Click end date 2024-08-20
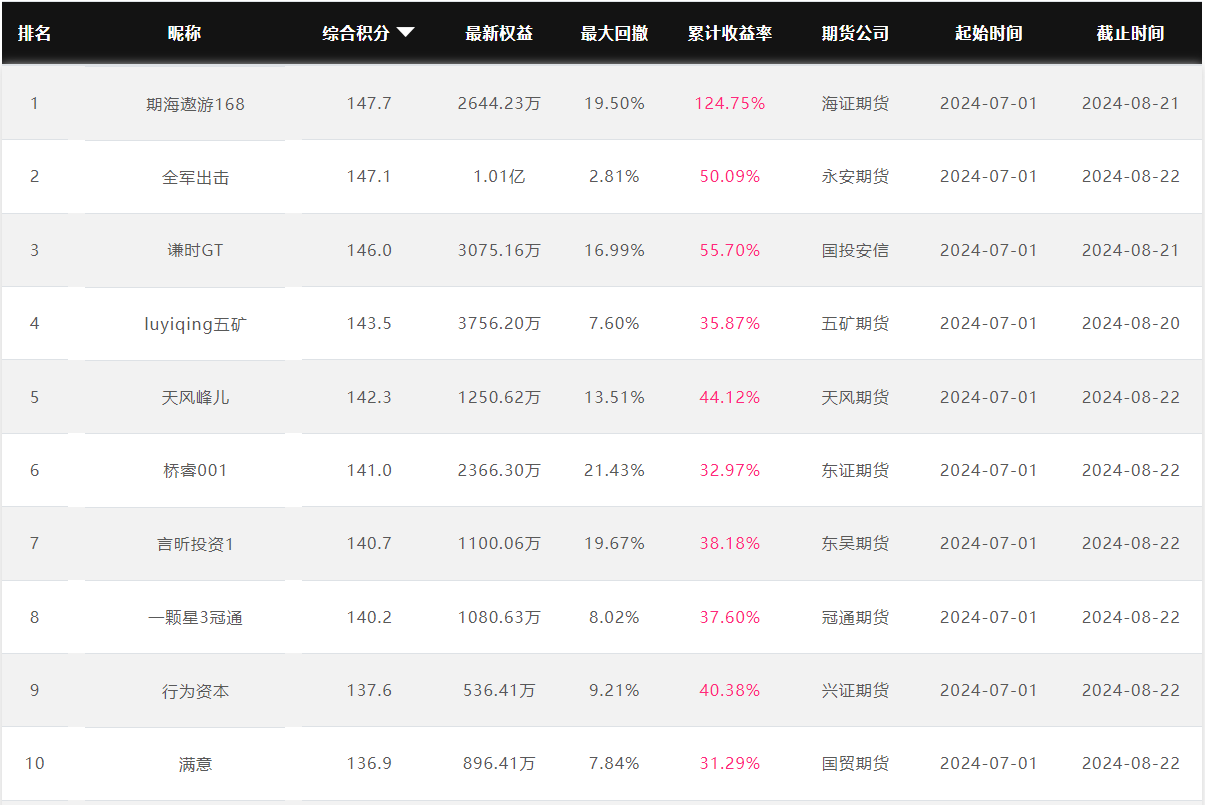1205x805 pixels. 1130,323
